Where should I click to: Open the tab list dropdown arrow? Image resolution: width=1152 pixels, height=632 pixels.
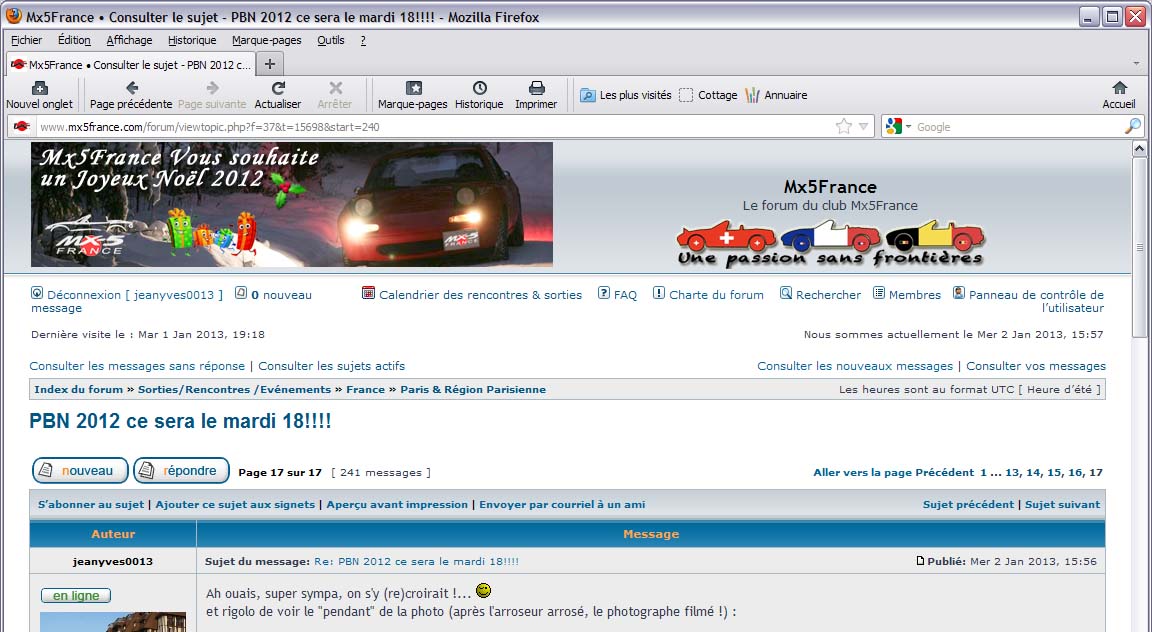[x=1136, y=64]
